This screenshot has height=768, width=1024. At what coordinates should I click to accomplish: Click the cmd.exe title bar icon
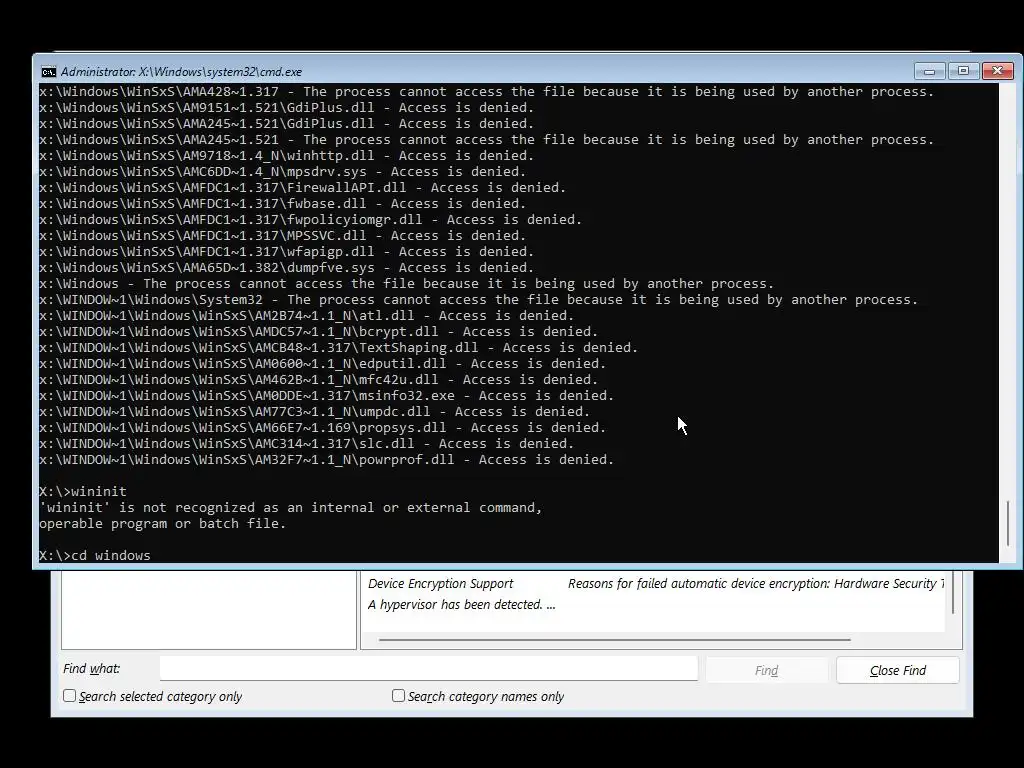click(48, 72)
